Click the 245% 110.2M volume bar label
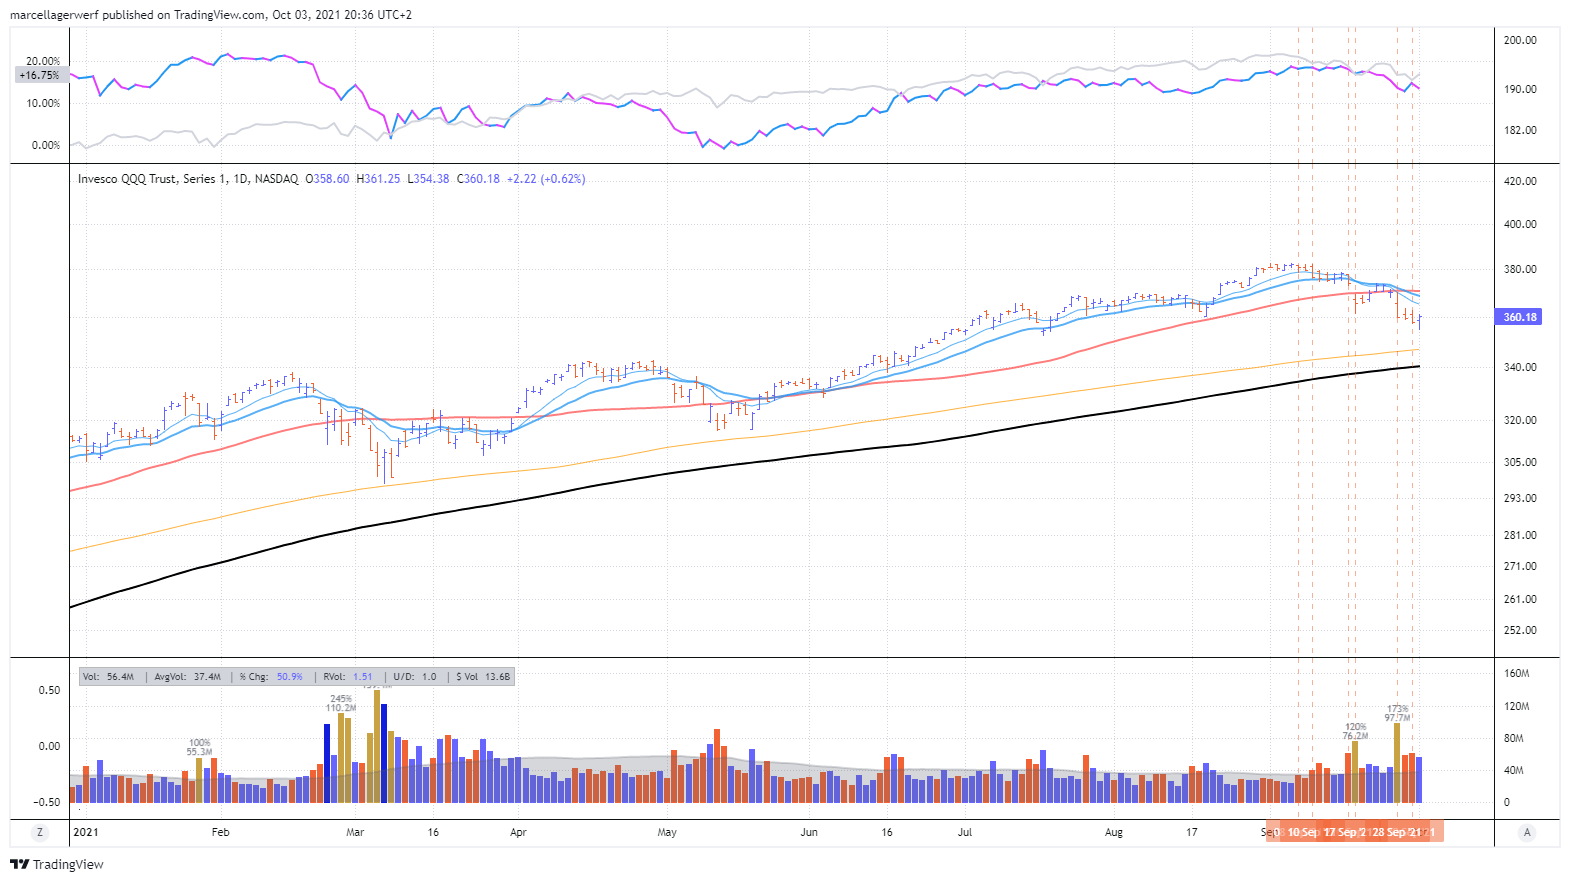 [x=341, y=703]
